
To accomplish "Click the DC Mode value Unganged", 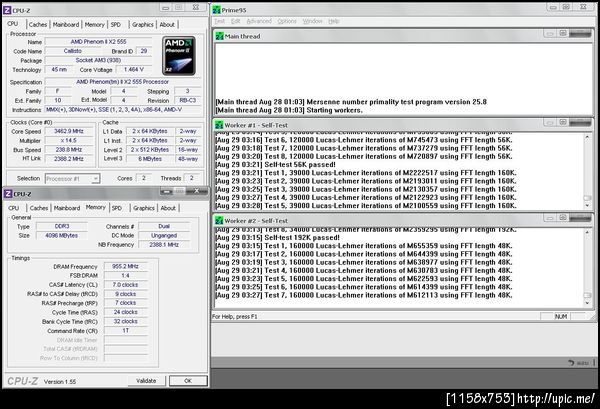I will point(164,235).
